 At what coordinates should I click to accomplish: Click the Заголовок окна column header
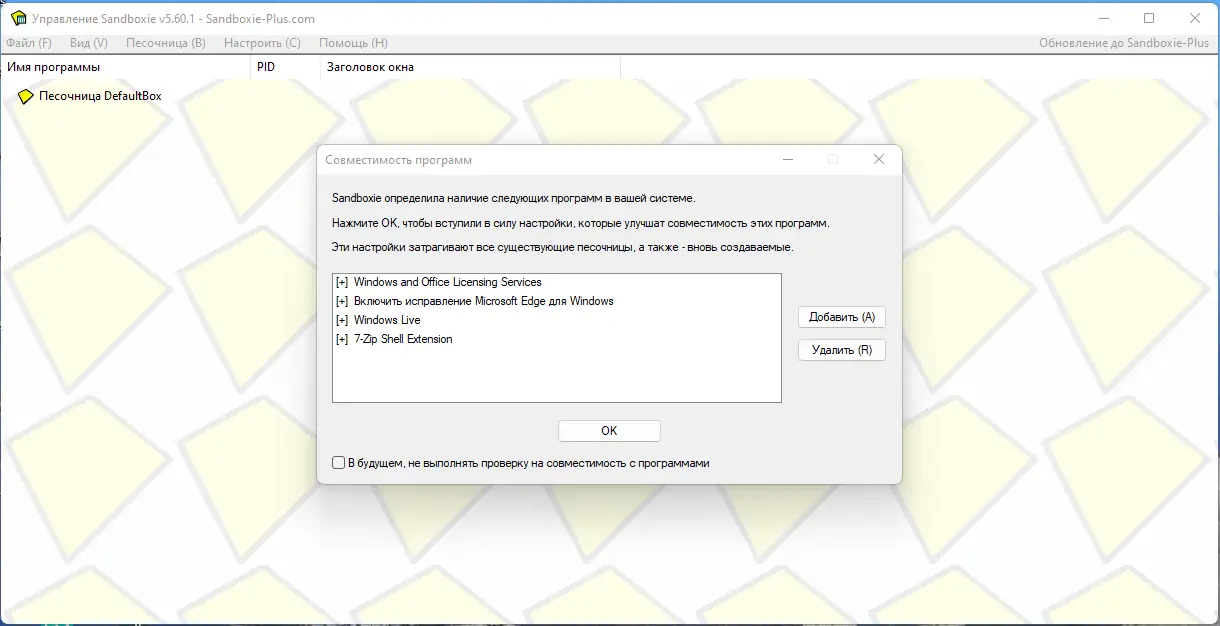point(470,67)
